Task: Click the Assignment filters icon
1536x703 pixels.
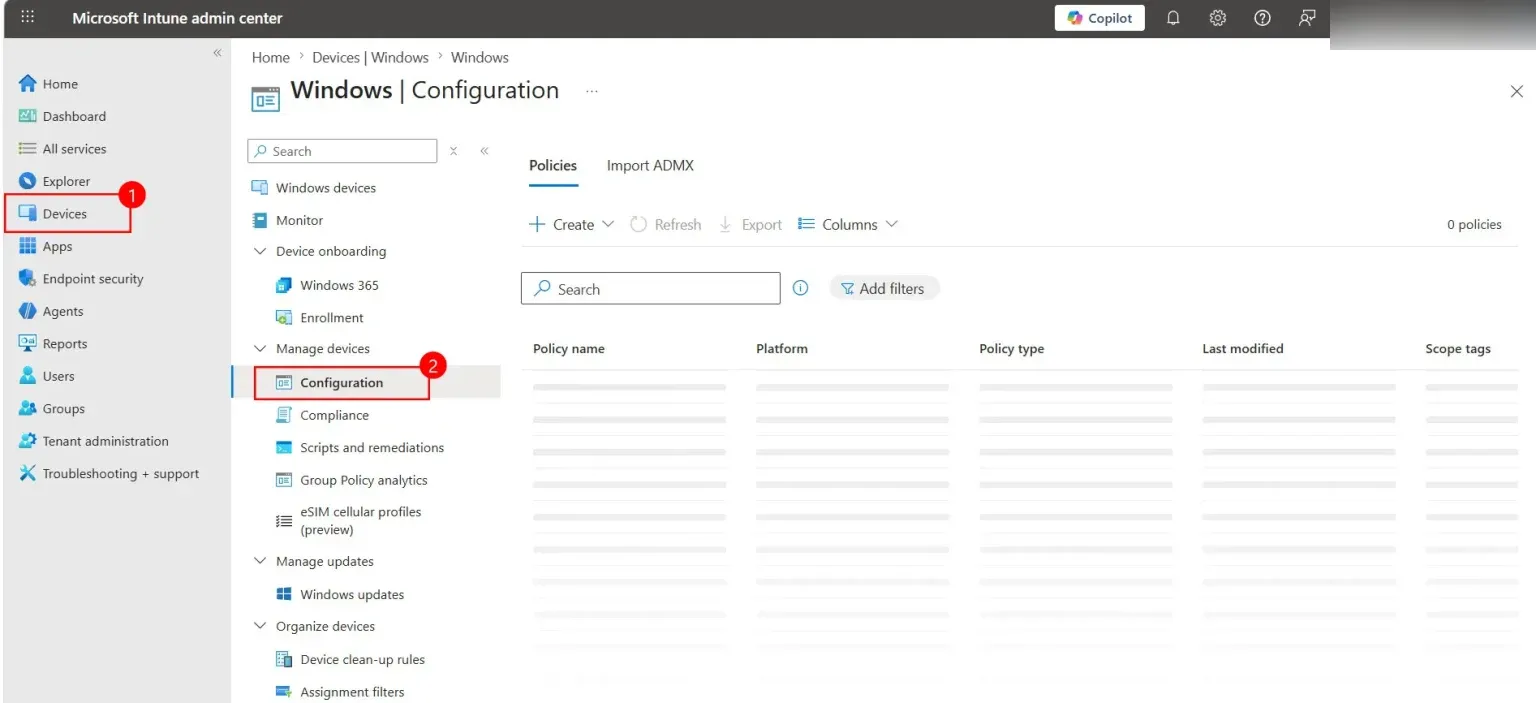Action: pos(283,691)
